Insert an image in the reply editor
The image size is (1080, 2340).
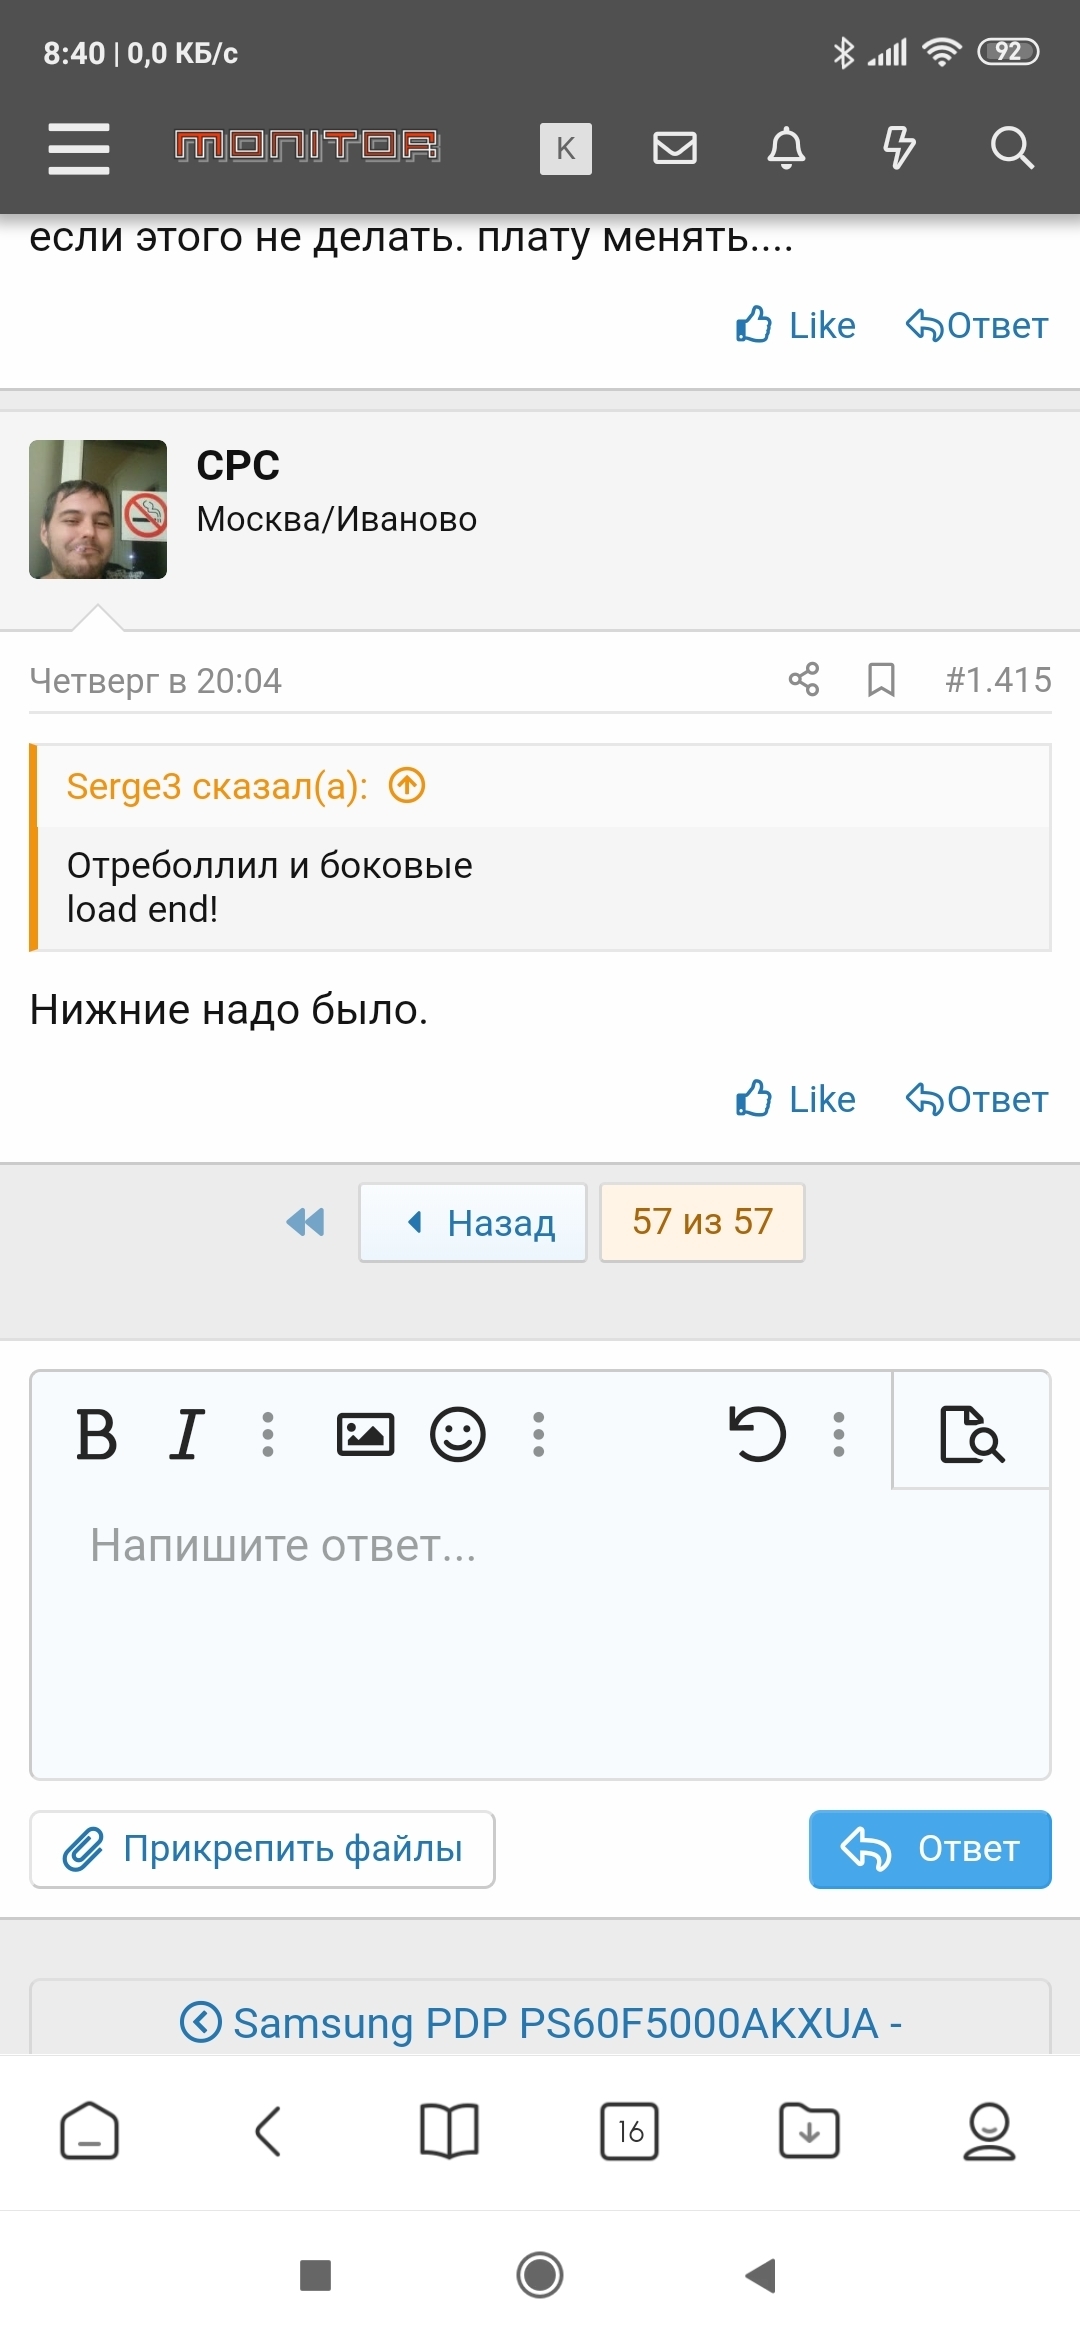coord(365,1435)
